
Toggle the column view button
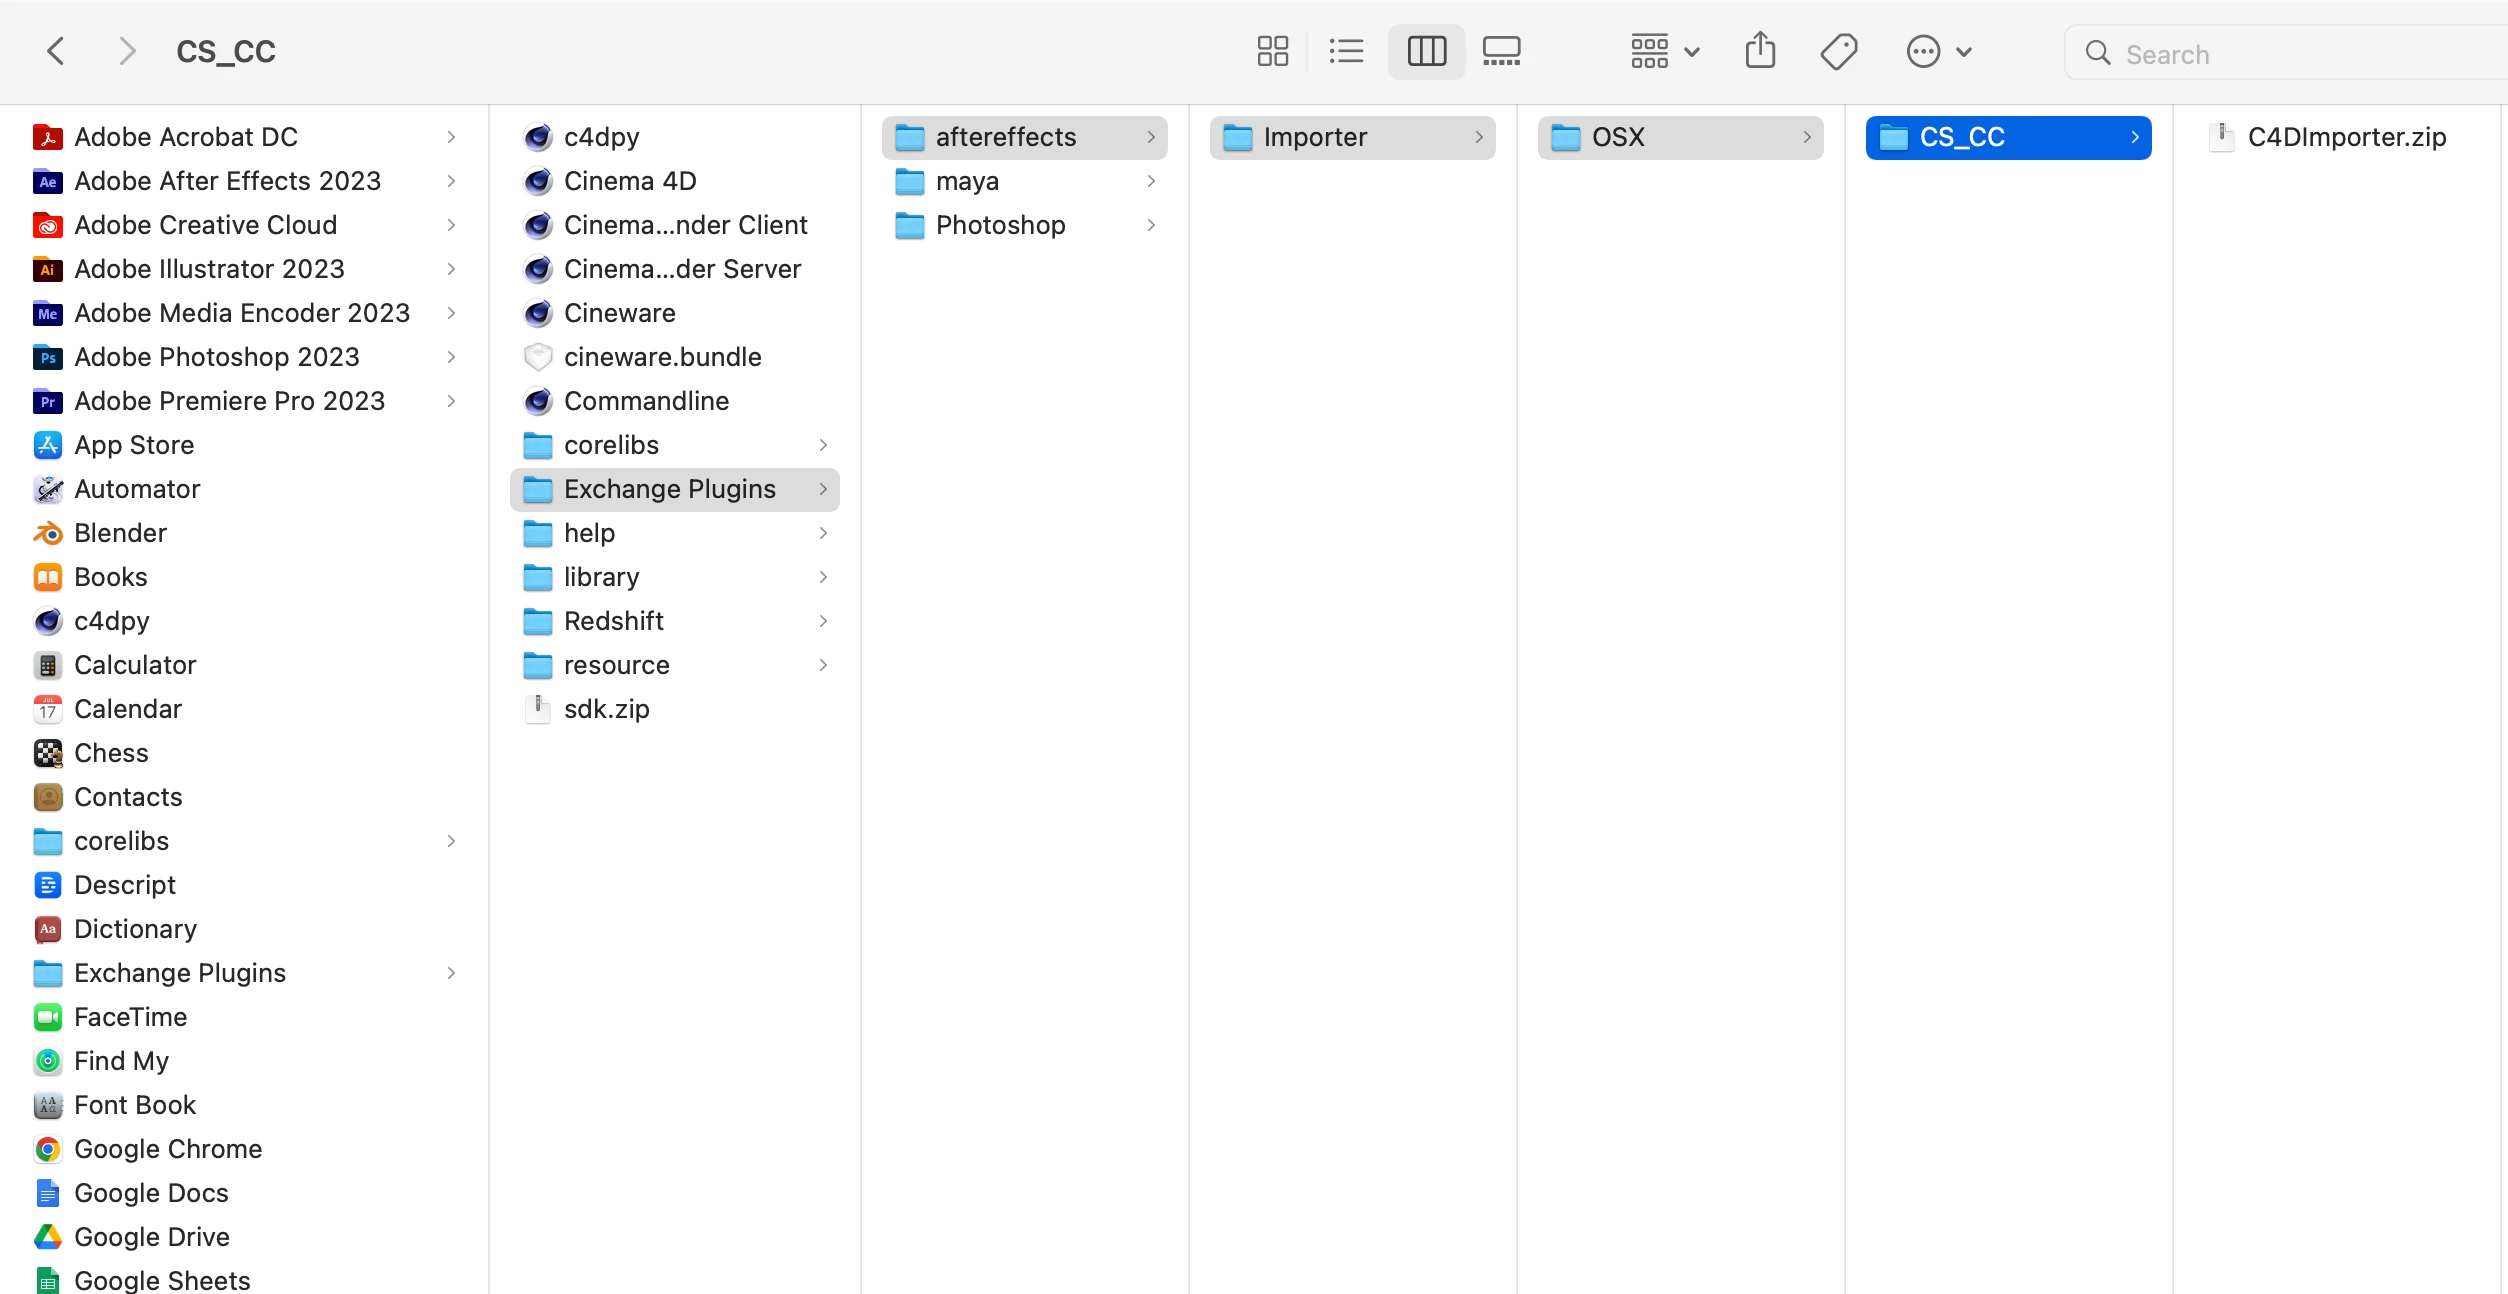tap(1426, 51)
